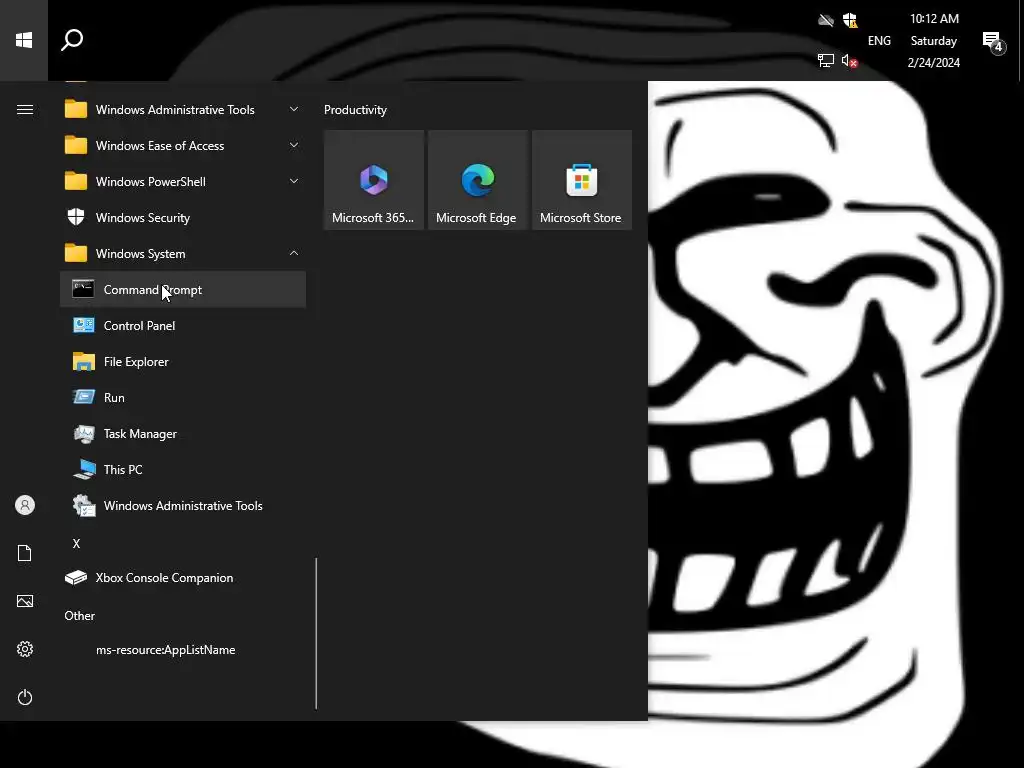Click the Productivity group title
The image size is (1024, 768).
(355, 110)
